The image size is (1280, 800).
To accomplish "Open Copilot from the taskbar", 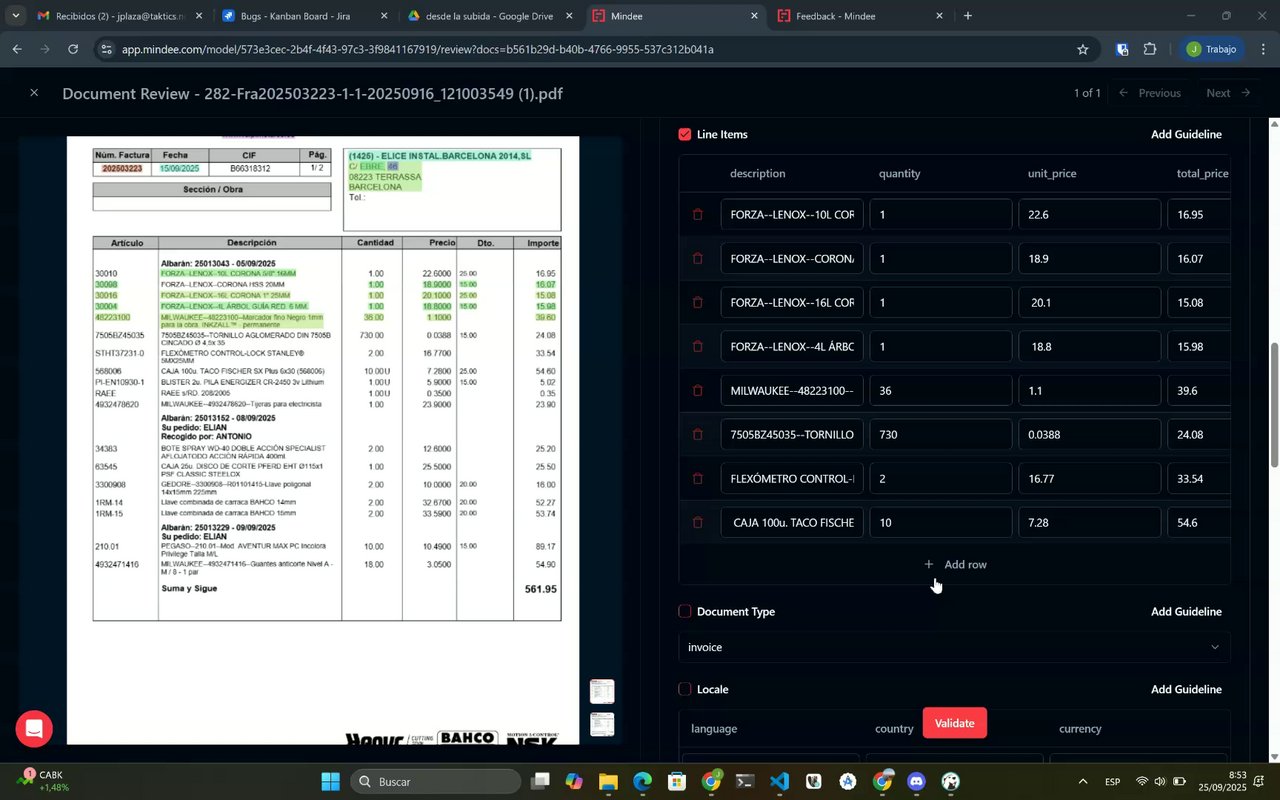I will click(x=574, y=781).
